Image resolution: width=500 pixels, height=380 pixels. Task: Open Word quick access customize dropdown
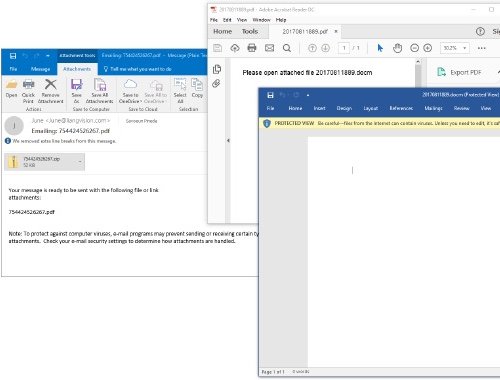308,95
